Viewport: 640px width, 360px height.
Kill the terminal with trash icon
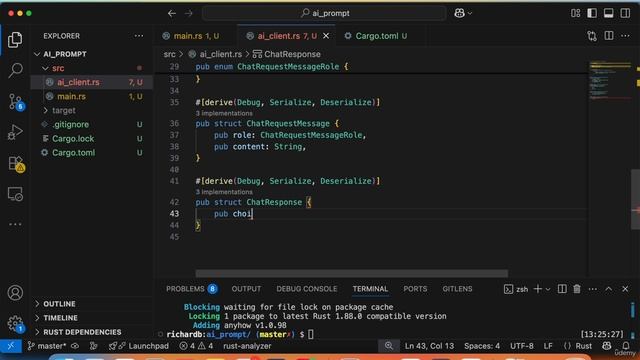point(577,289)
